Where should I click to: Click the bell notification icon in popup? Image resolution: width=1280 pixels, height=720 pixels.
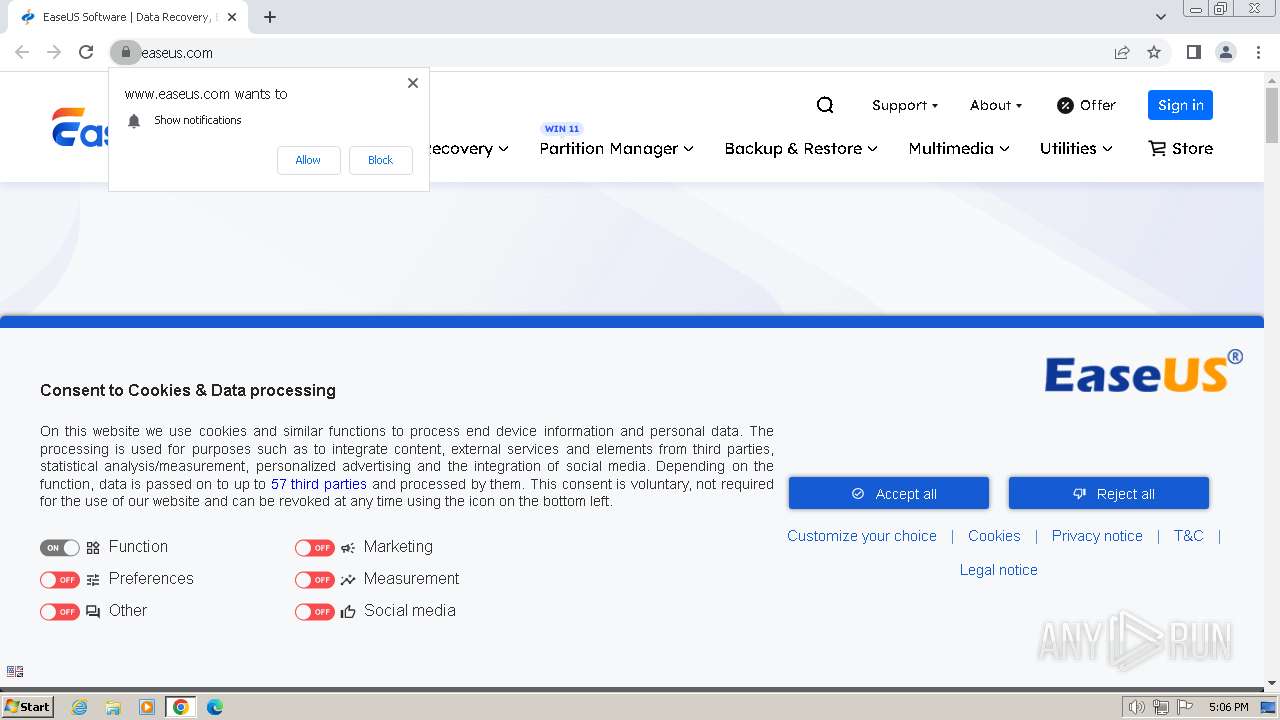click(134, 121)
